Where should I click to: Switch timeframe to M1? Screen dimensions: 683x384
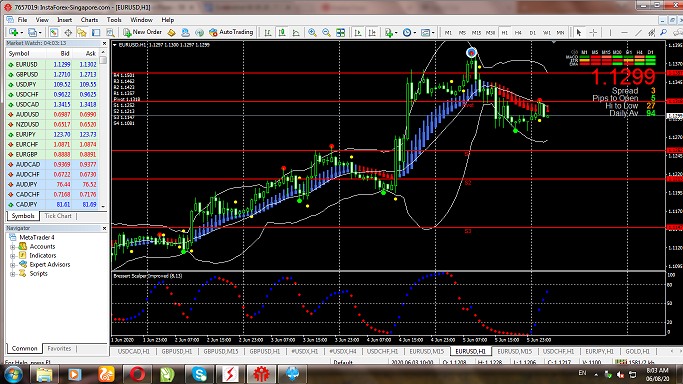(448, 33)
